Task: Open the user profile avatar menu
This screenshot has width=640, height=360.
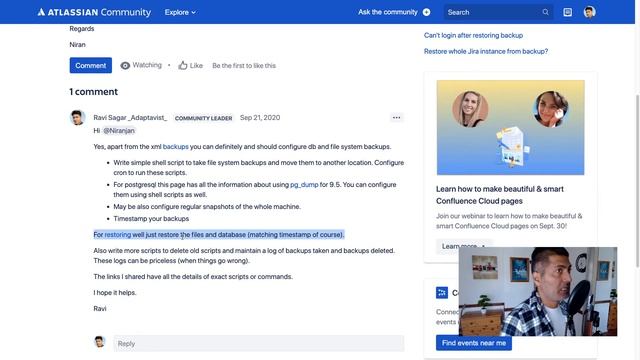Action: click(589, 12)
